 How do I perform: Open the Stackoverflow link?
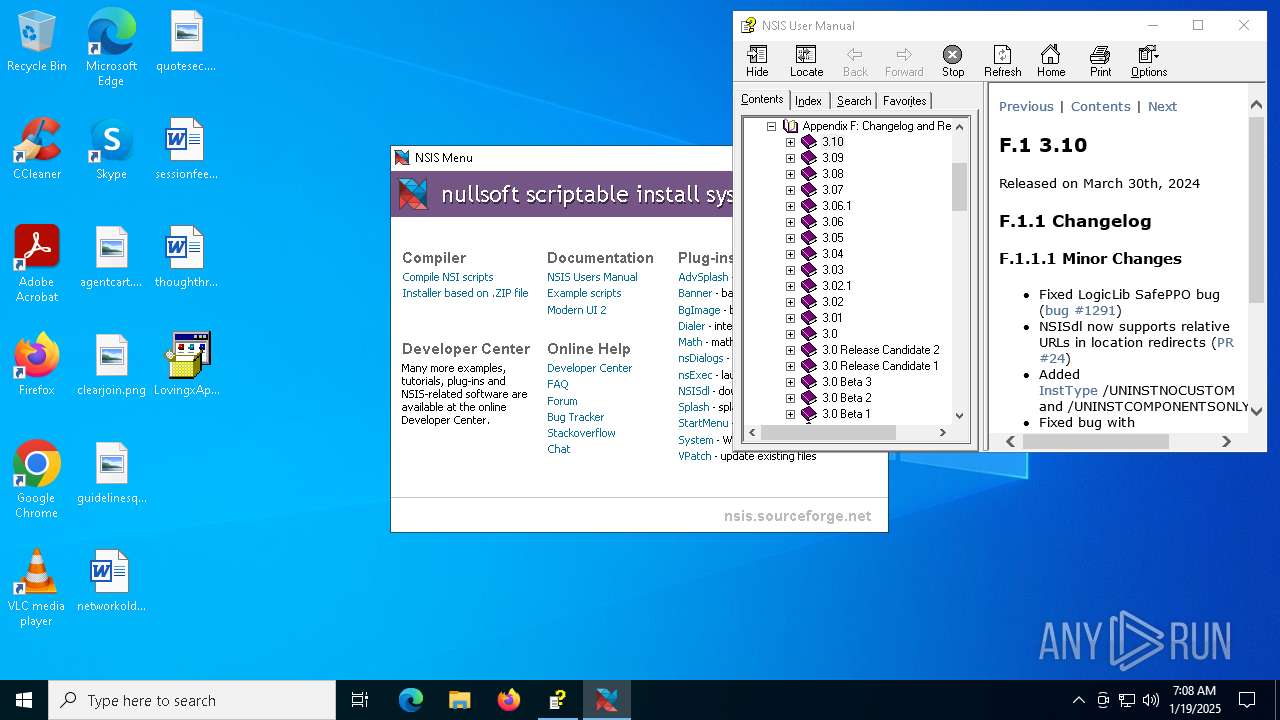(x=581, y=433)
